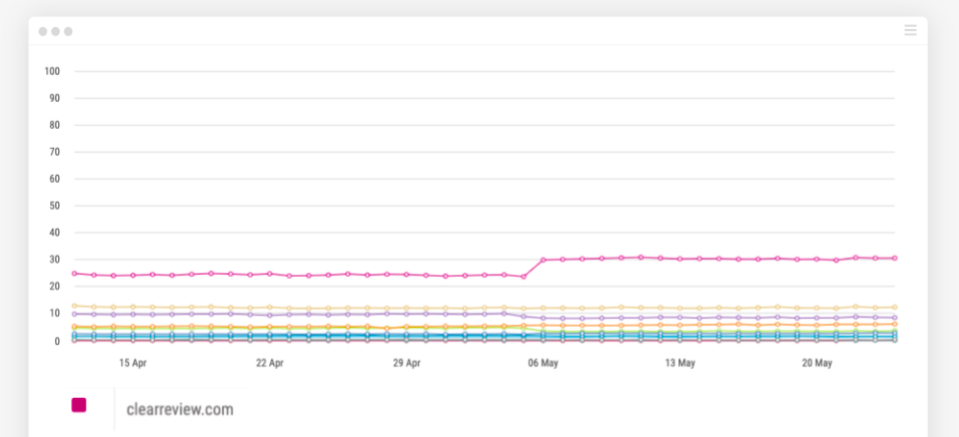
Task: Click the 22 Apr date label
Action: click(x=270, y=363)
